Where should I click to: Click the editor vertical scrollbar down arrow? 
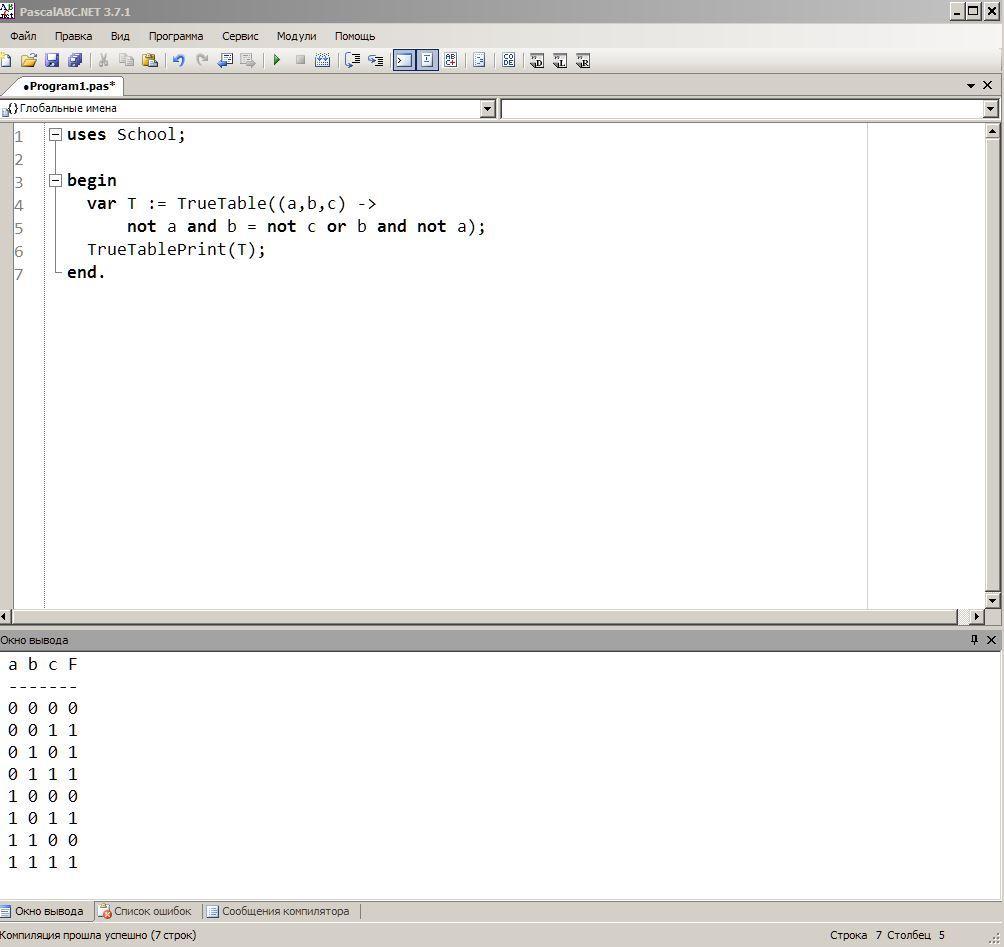click(x=992, y=600)
